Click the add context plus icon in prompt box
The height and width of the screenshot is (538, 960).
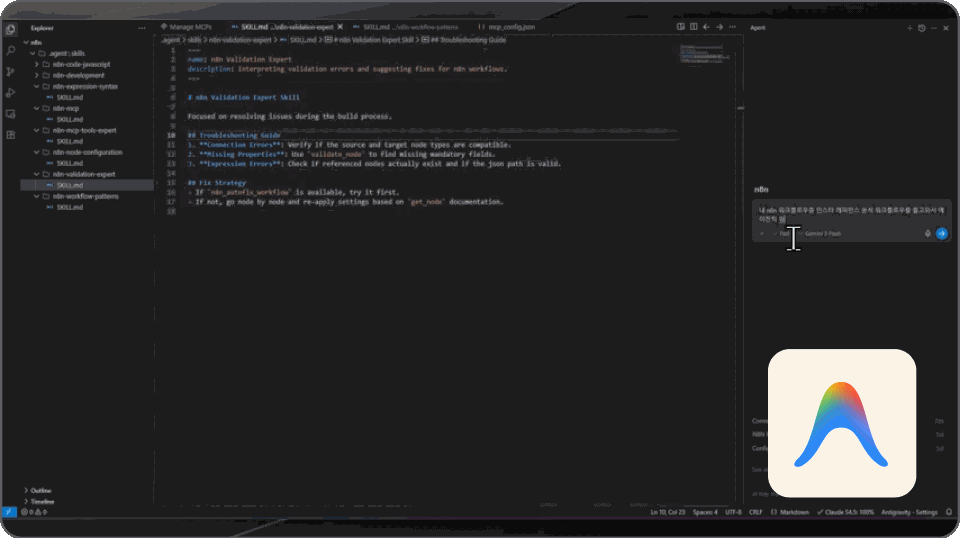pos(762,234)
